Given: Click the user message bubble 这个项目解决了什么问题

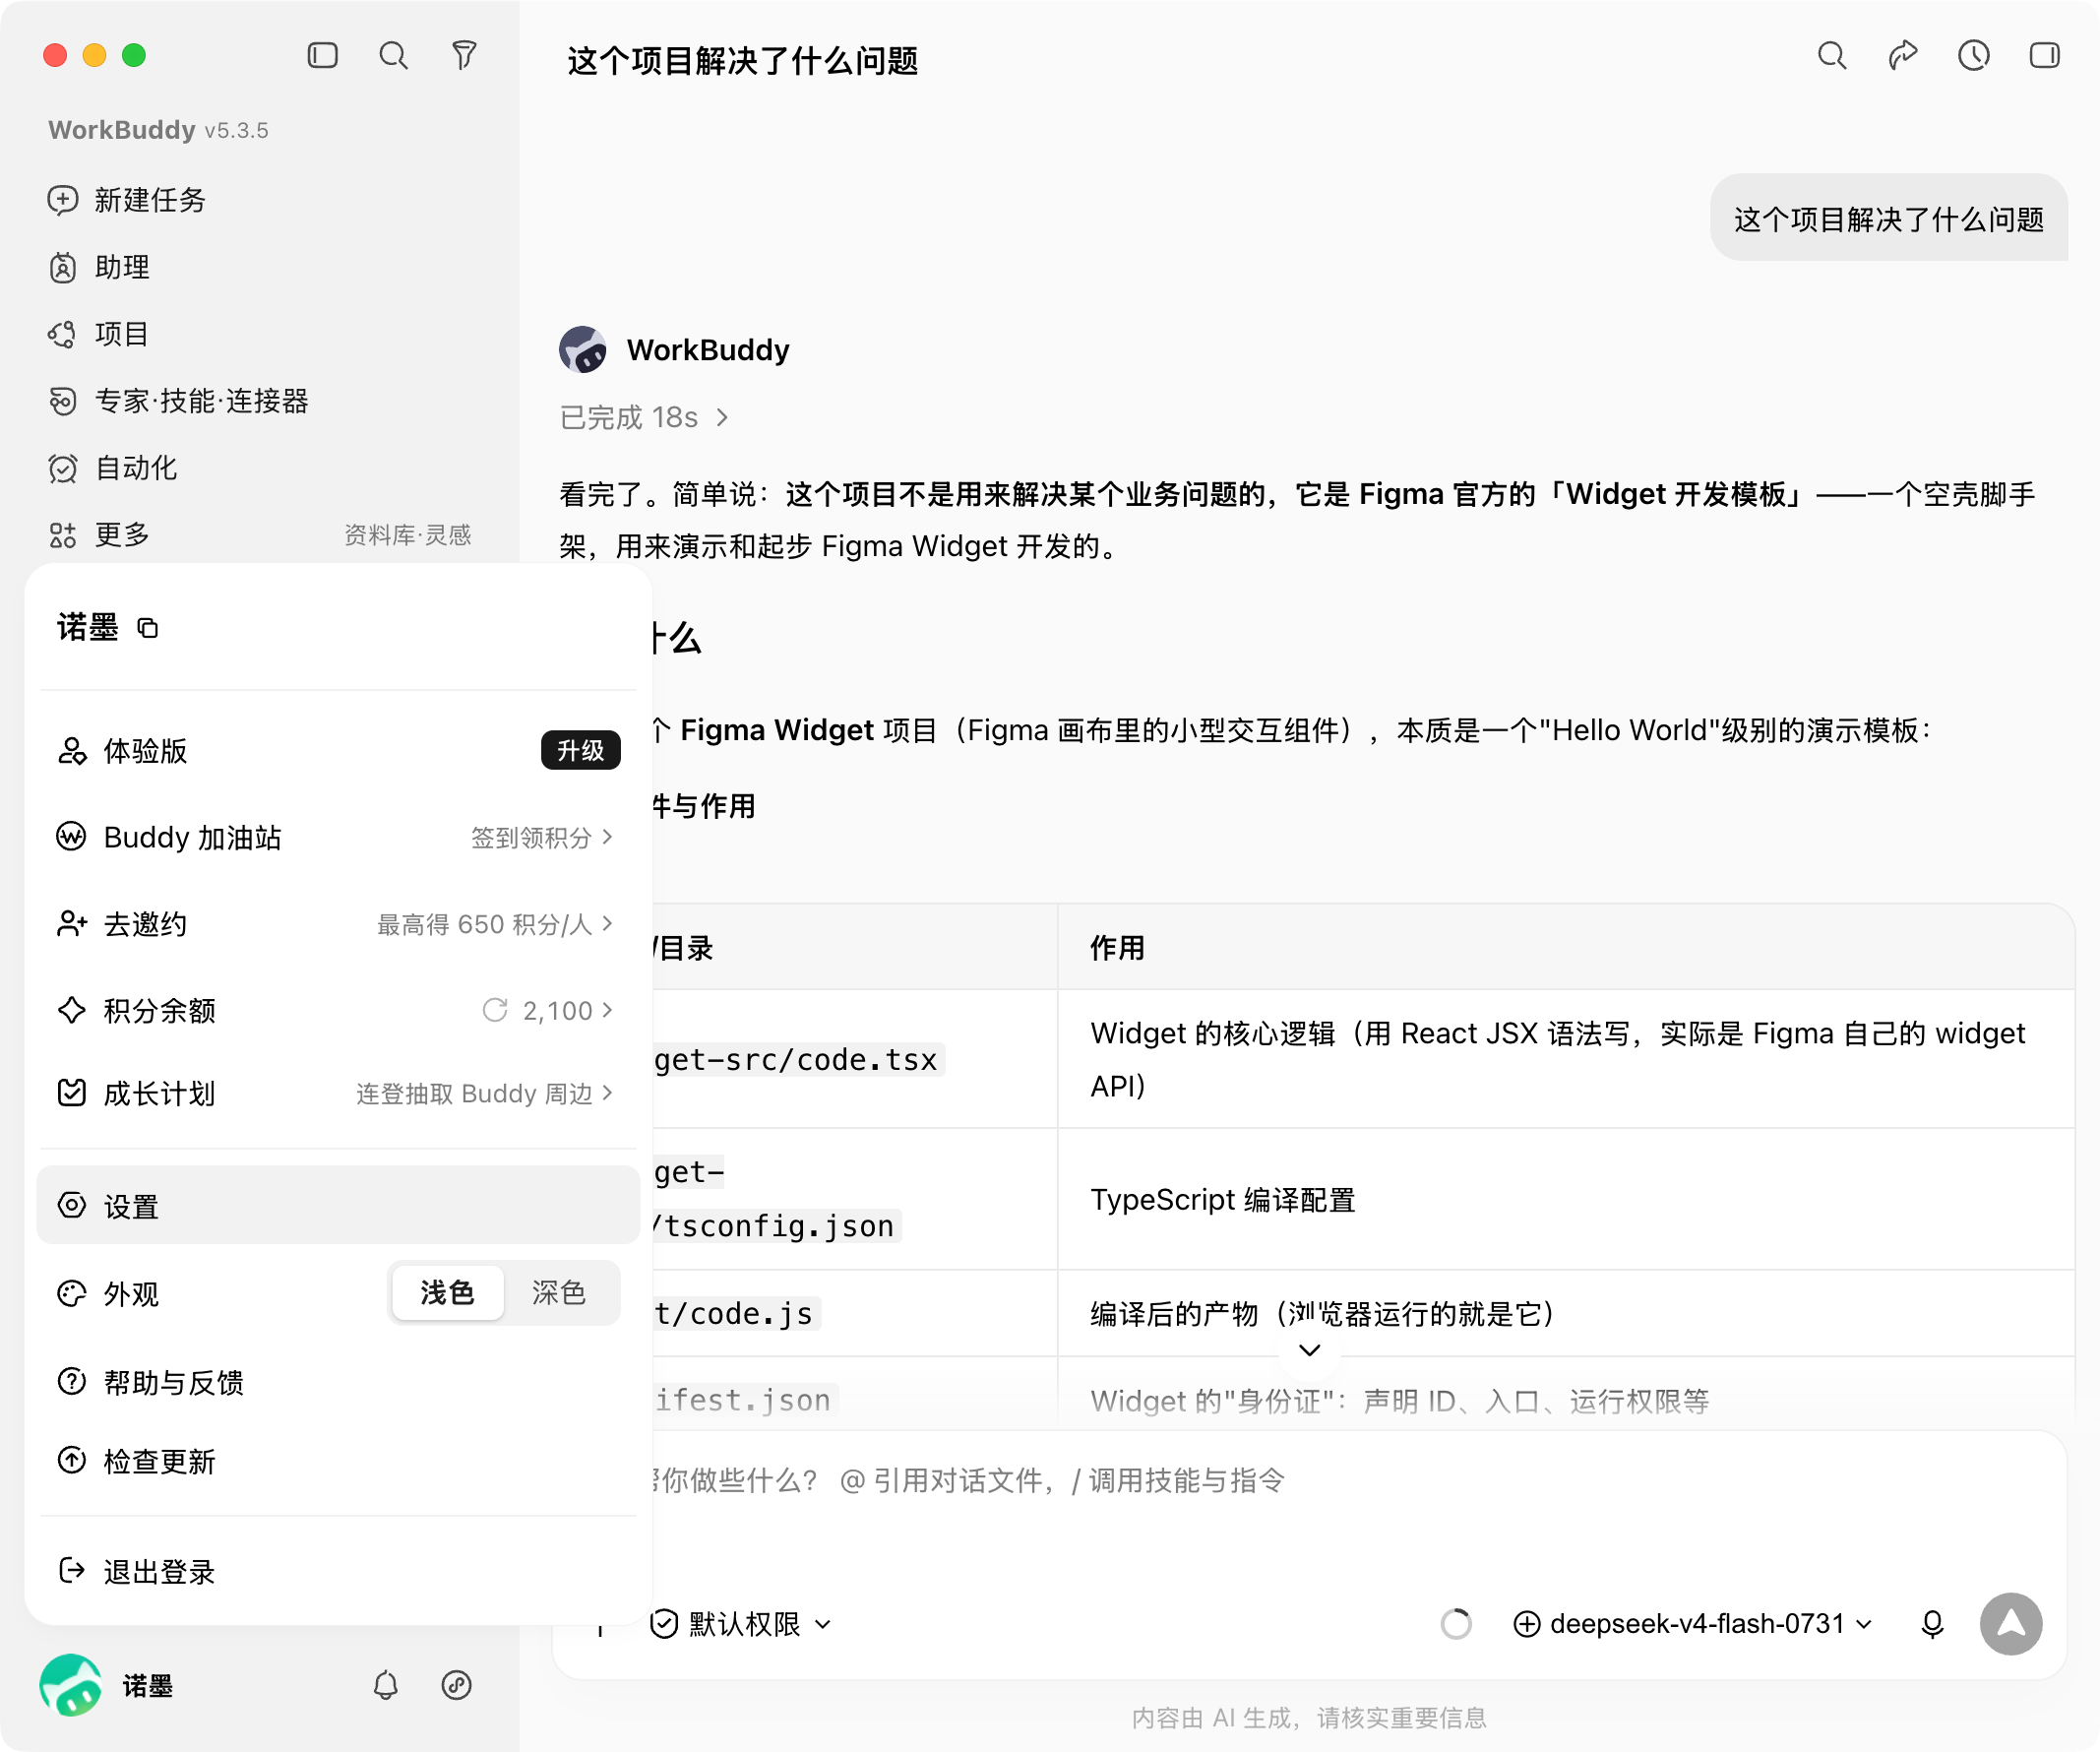Looking at the screenshot, I should pyautogui.click(x=1888, y=219).
